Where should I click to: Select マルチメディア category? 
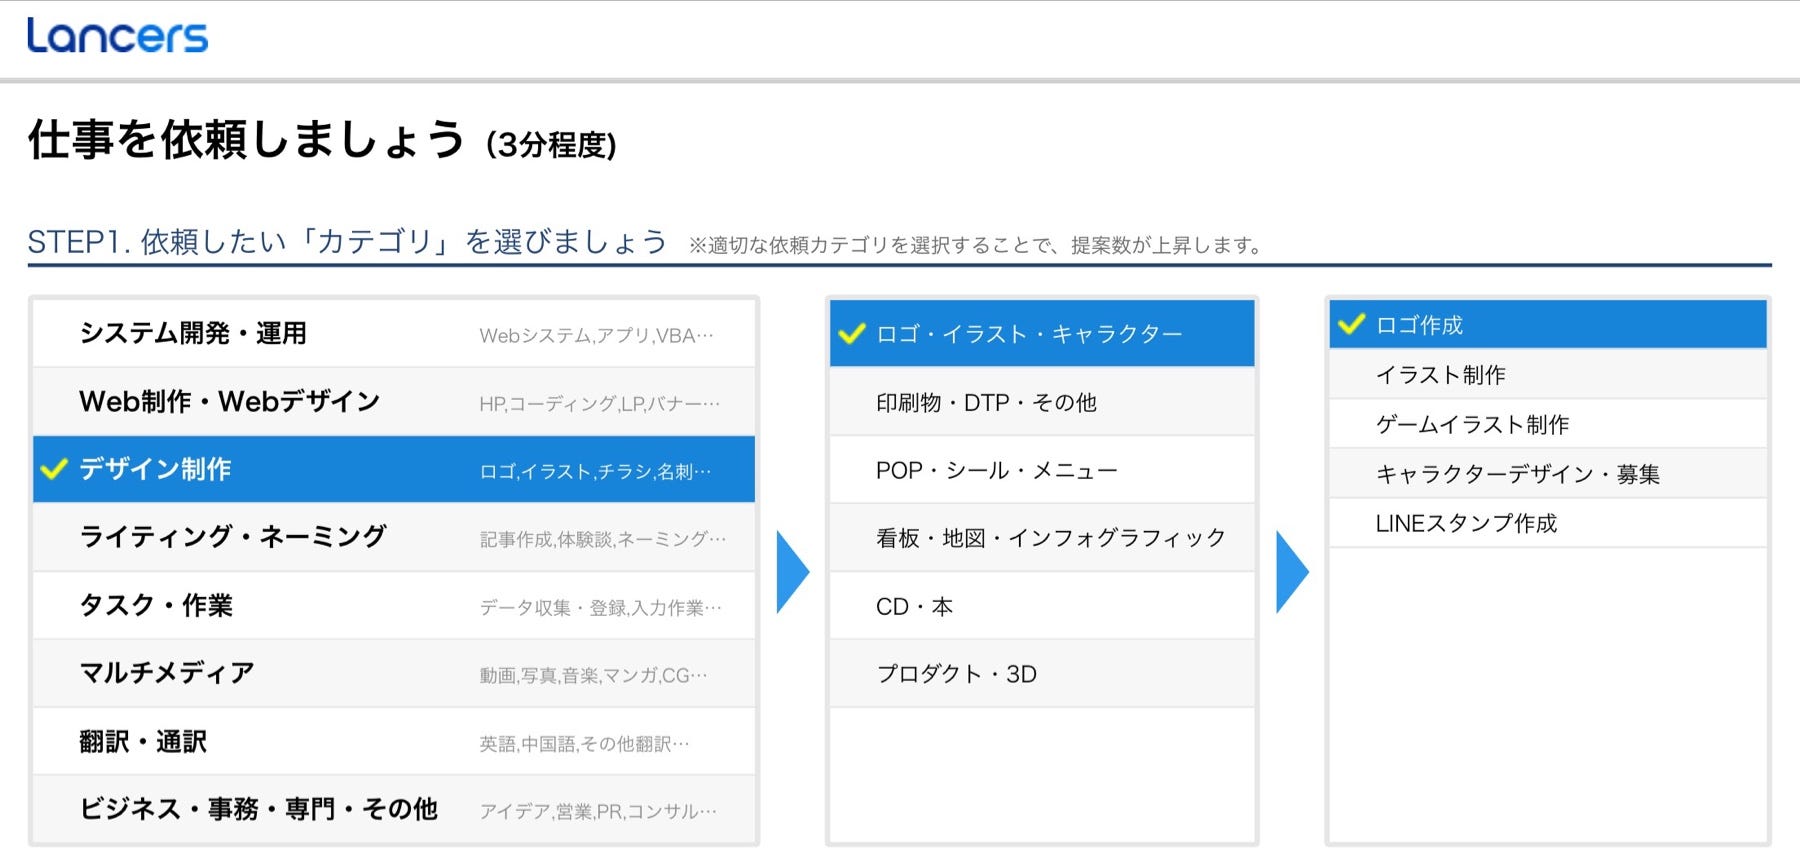coord(394,674)
